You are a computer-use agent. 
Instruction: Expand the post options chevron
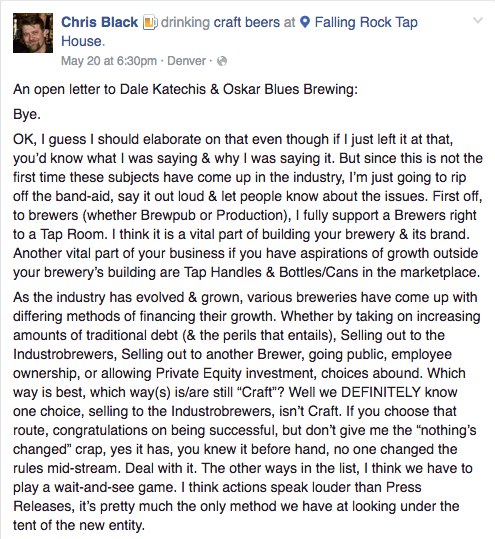pos(478,21)
